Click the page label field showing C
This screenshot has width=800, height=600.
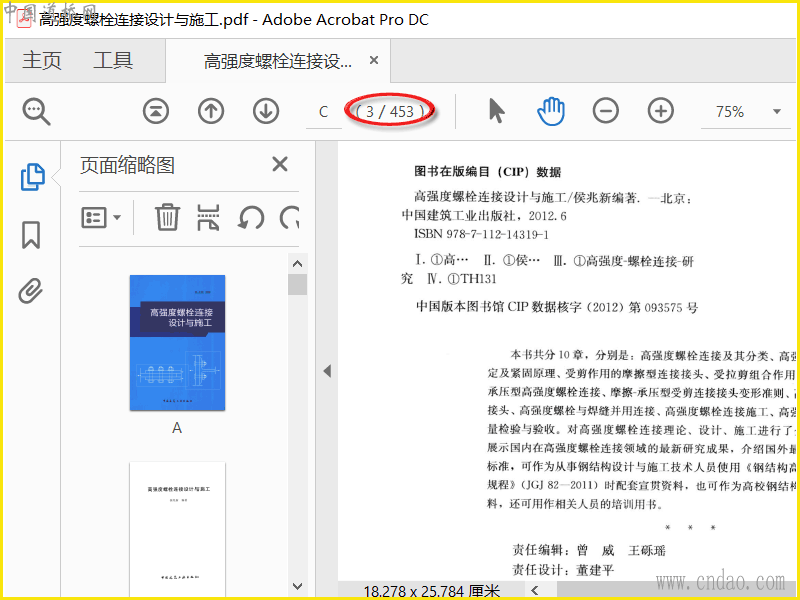pyautogui.click(x=323, y=112)
